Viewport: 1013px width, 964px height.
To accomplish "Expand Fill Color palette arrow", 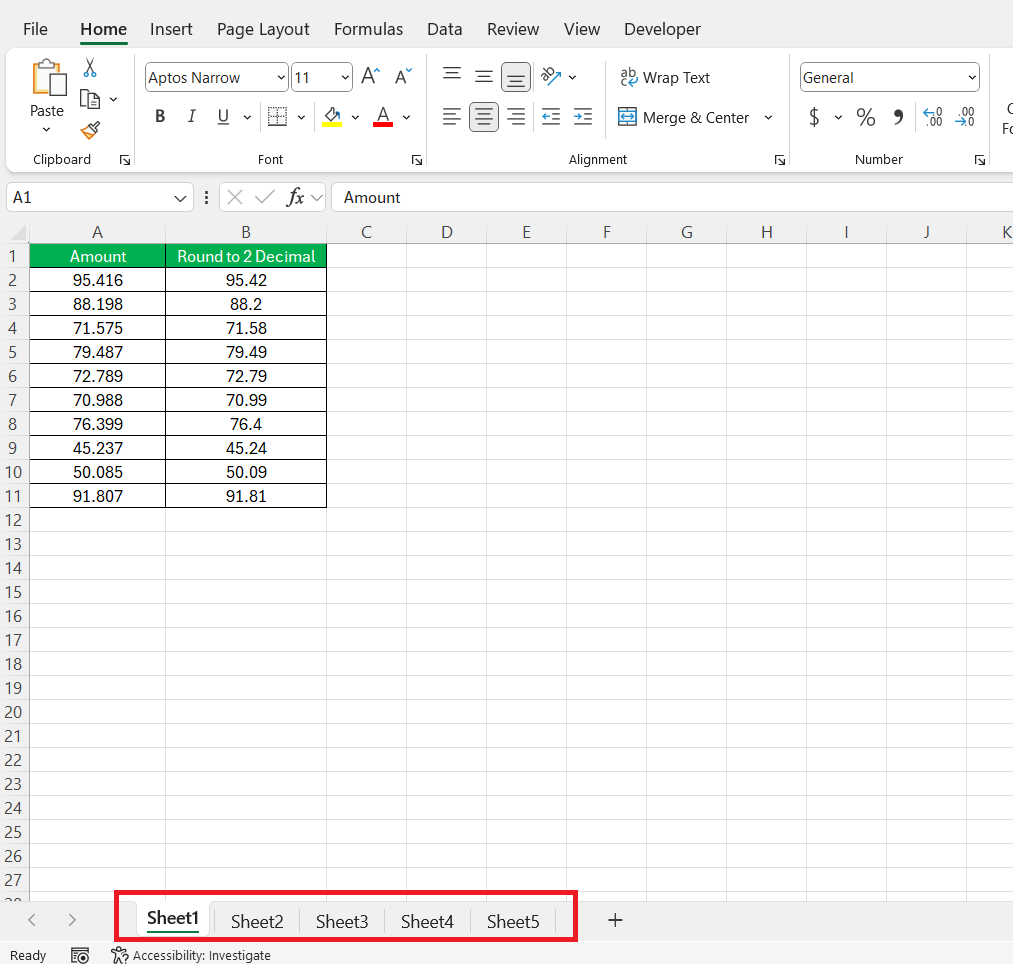I will pyautogui.click(x=355, y=117).
